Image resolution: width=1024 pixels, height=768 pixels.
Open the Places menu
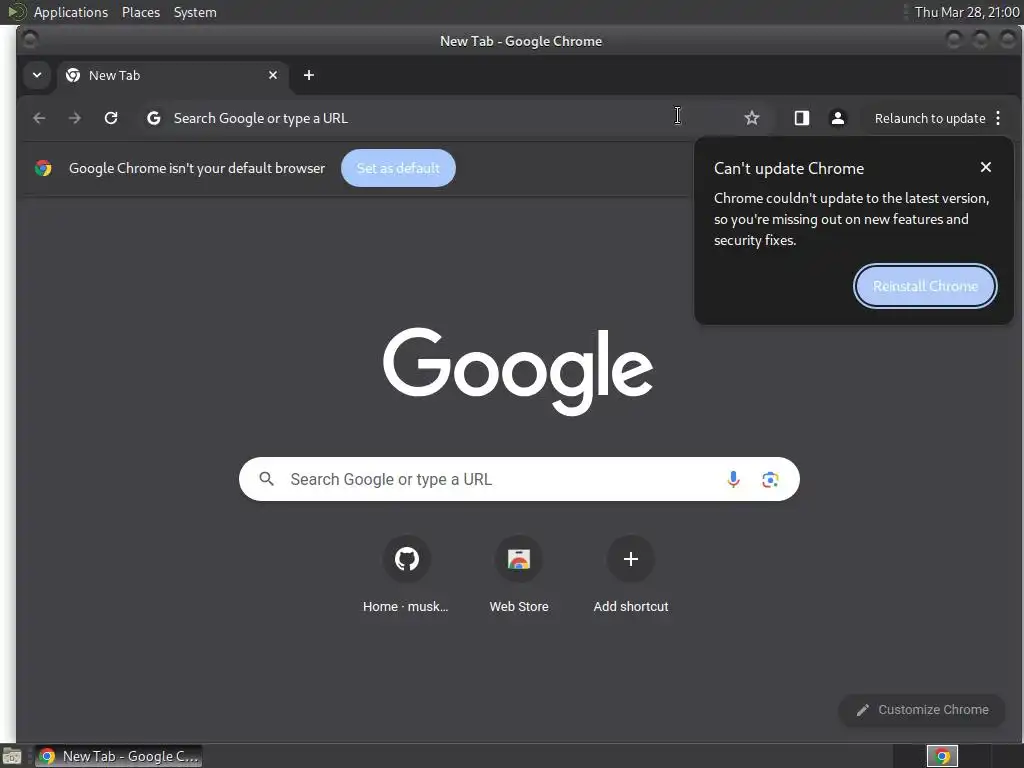click(x=140, y=12)
